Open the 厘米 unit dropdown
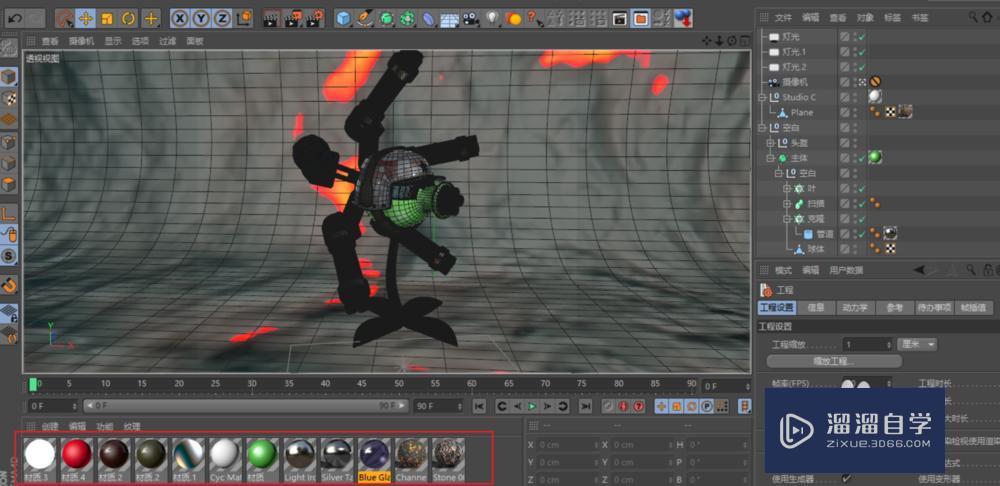The width and height of the screenshot is (1000, 486). [918, 344]
